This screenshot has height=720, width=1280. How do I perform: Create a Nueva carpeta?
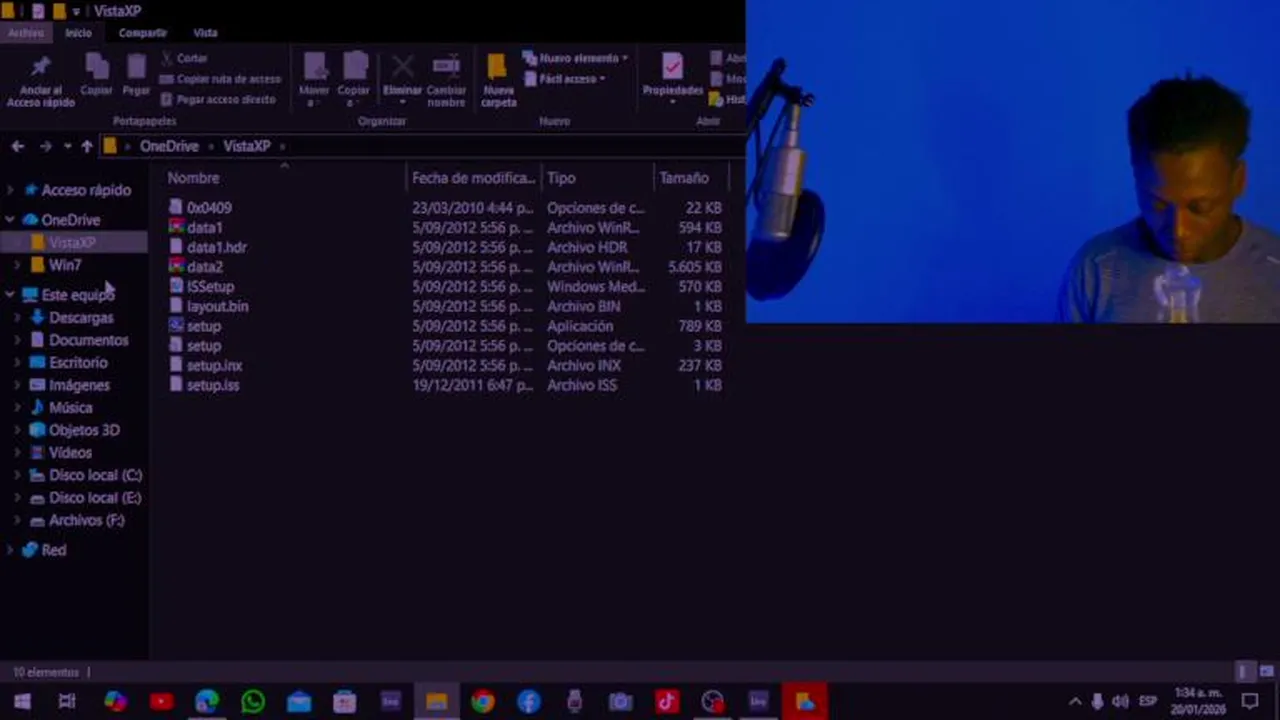pos(498,80)
